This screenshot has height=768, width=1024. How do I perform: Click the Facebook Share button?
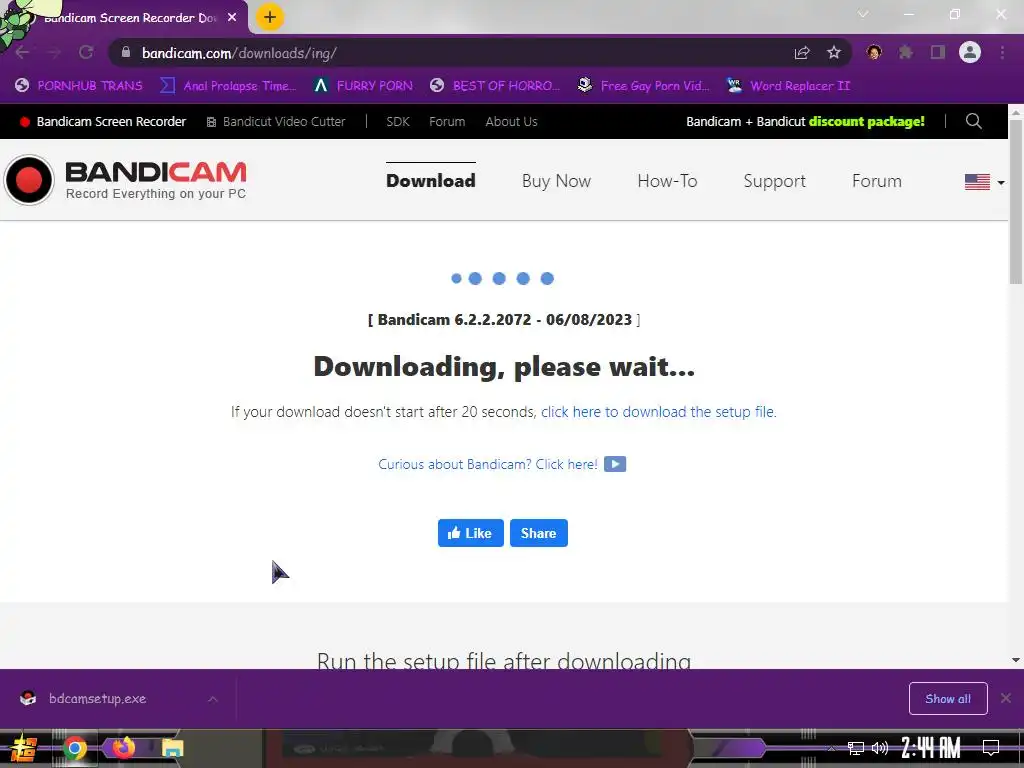539,533
